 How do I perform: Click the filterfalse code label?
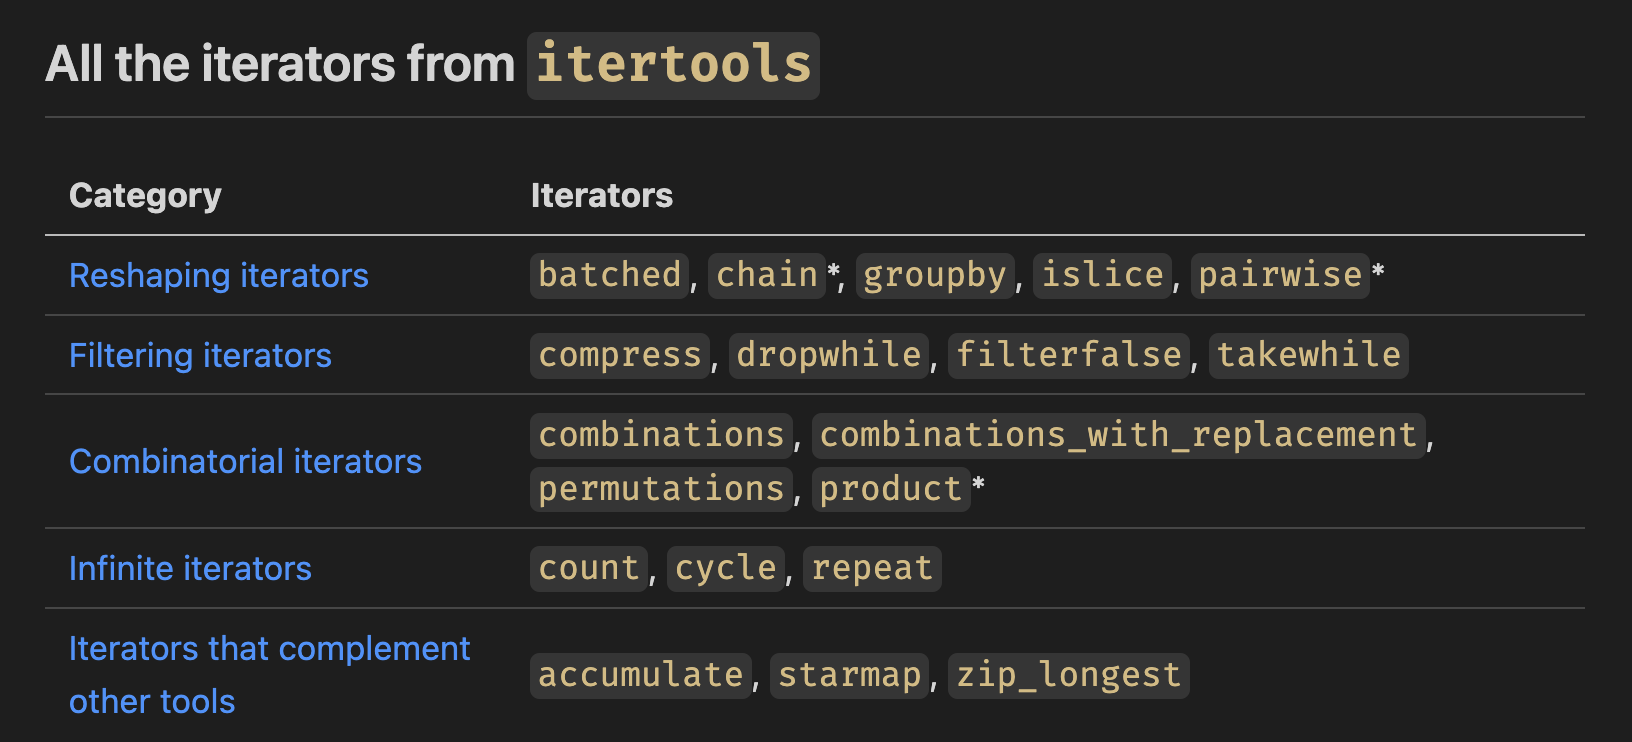click(x=1069, y=355)
